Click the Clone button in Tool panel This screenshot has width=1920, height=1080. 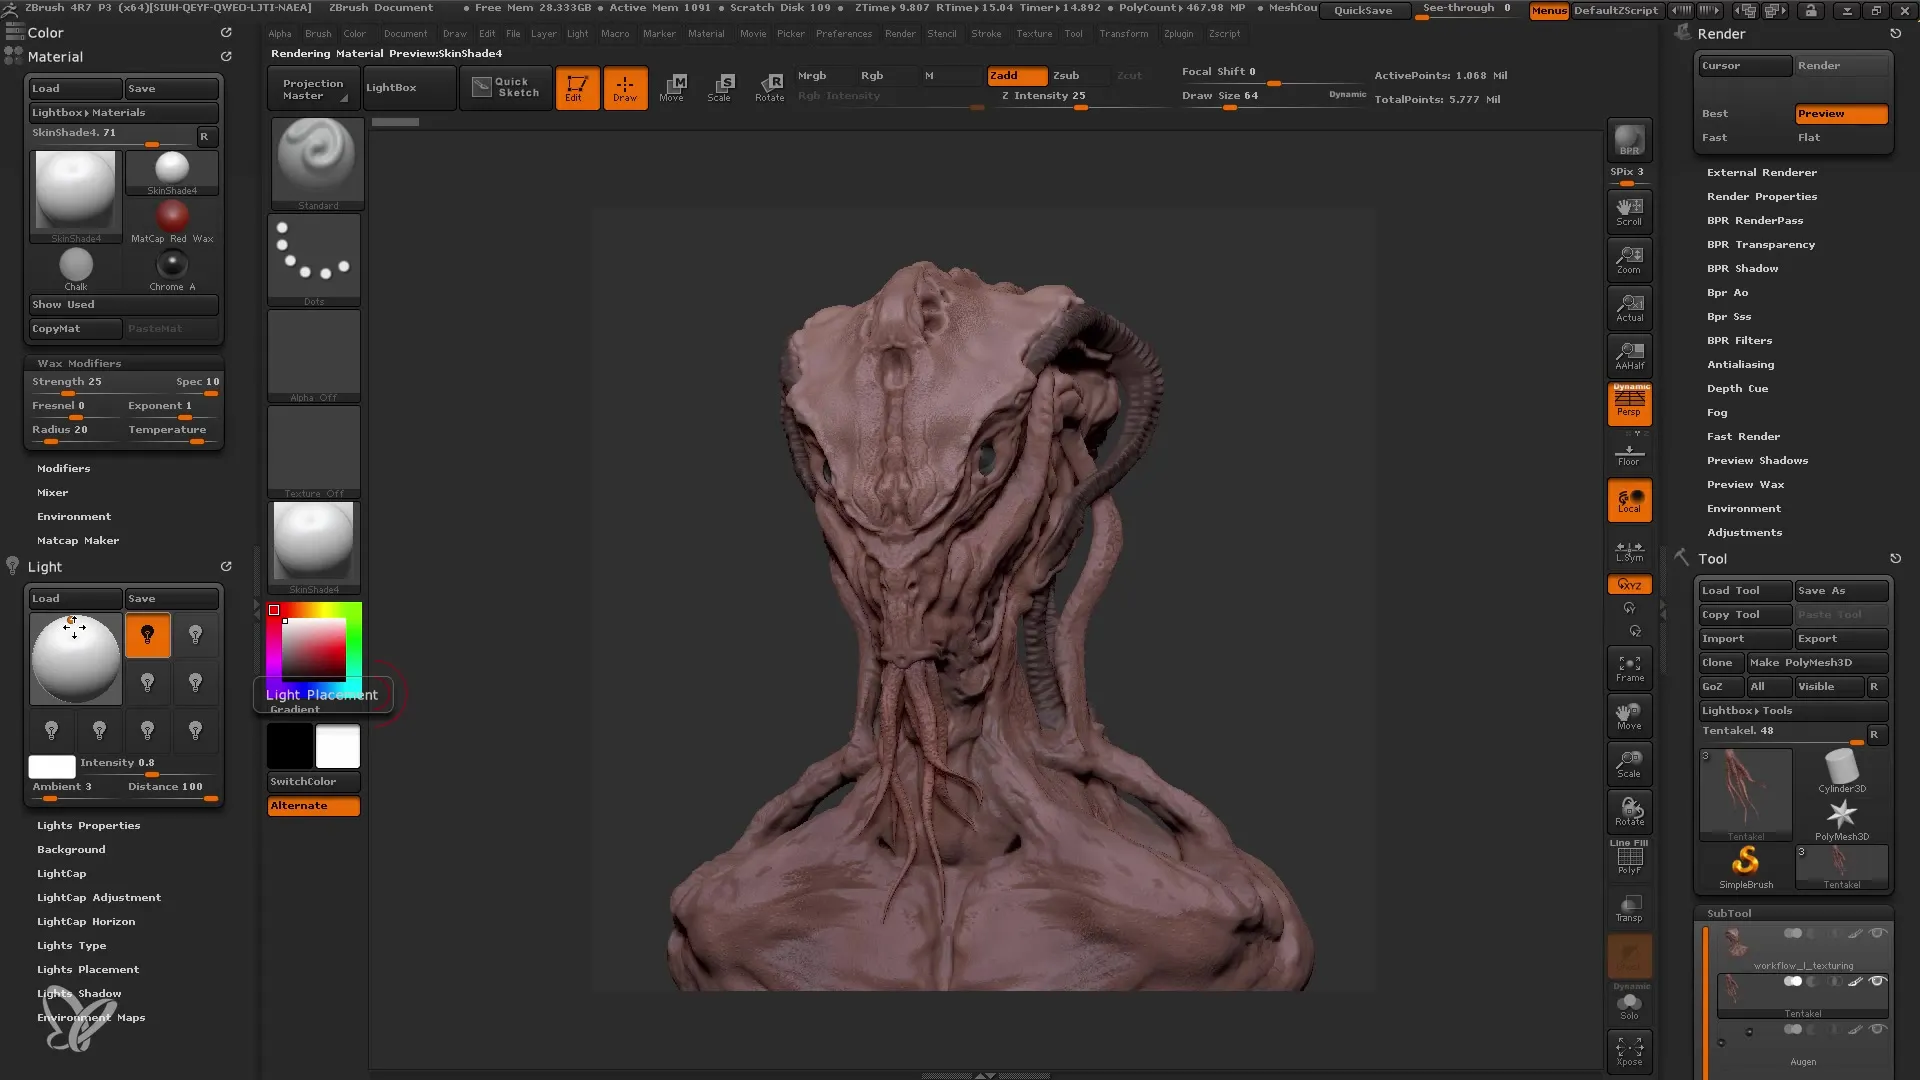pos(1720,662)
